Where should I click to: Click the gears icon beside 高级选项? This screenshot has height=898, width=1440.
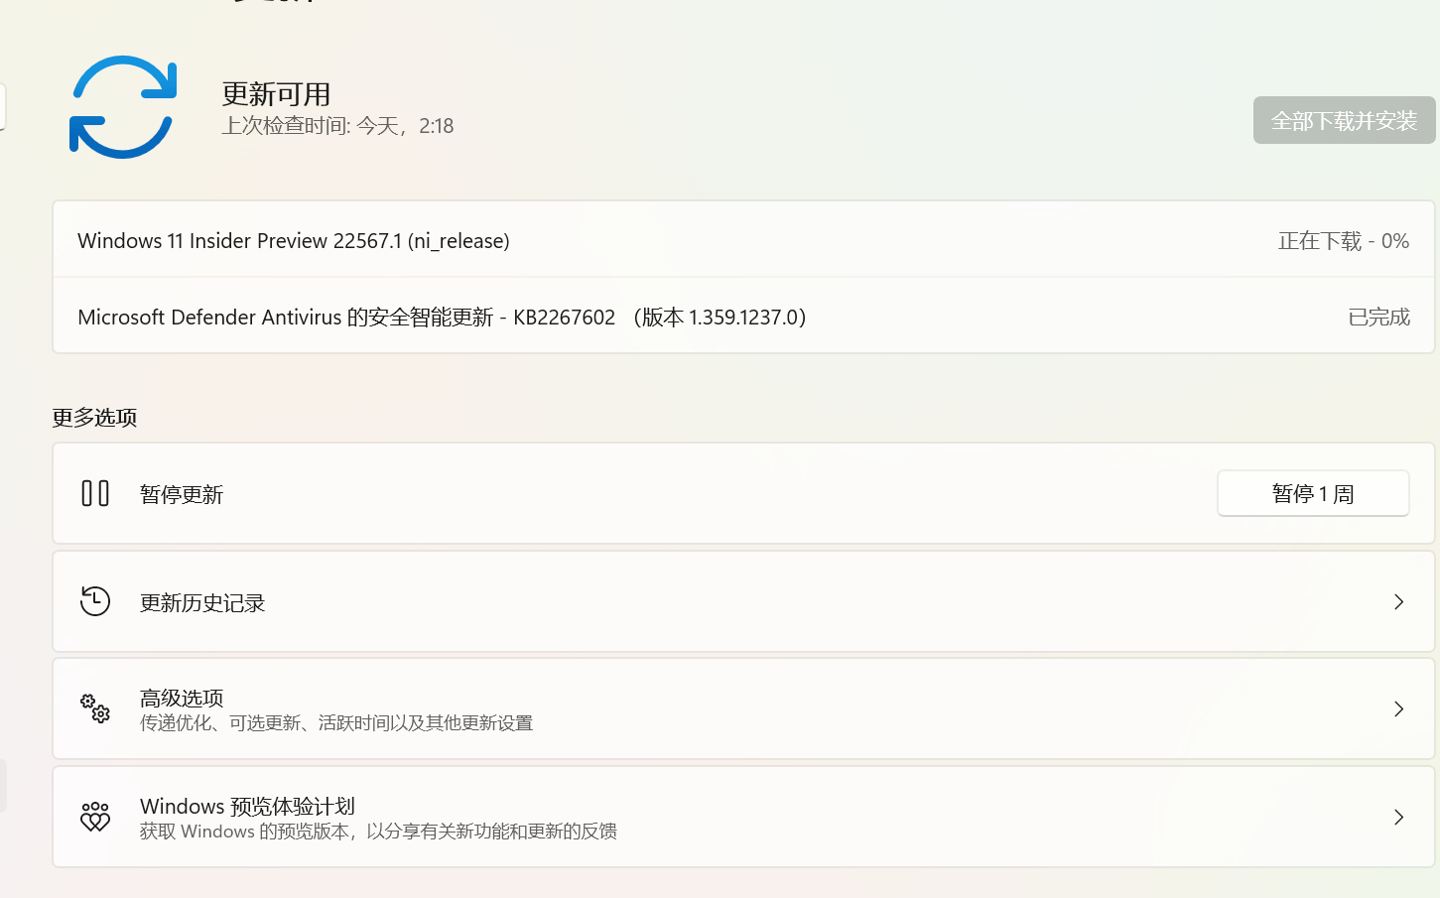[95, 708]
